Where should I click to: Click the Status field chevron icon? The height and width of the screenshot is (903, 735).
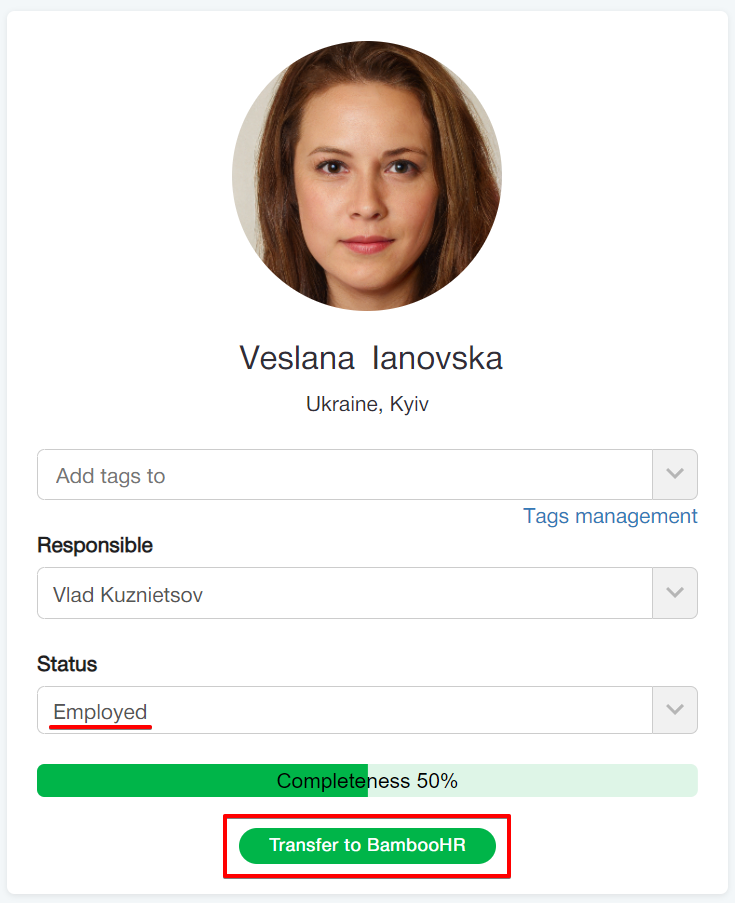(675, 710)
